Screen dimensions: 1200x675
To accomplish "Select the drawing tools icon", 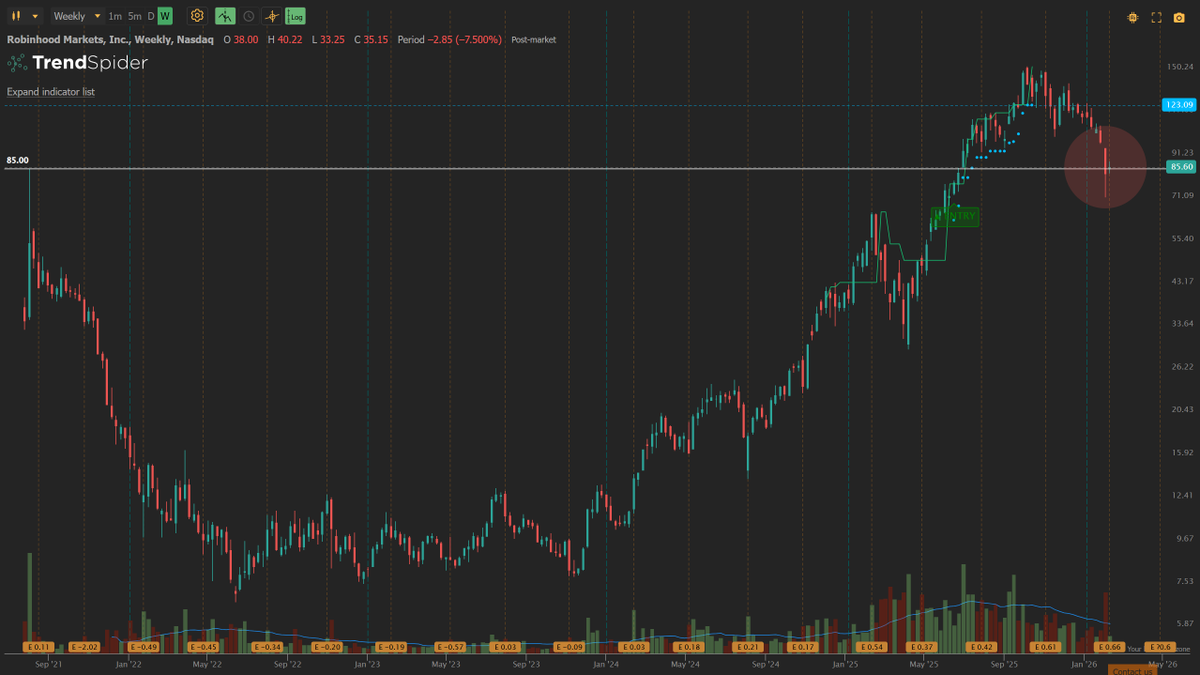I will click(x=224, y=16).
